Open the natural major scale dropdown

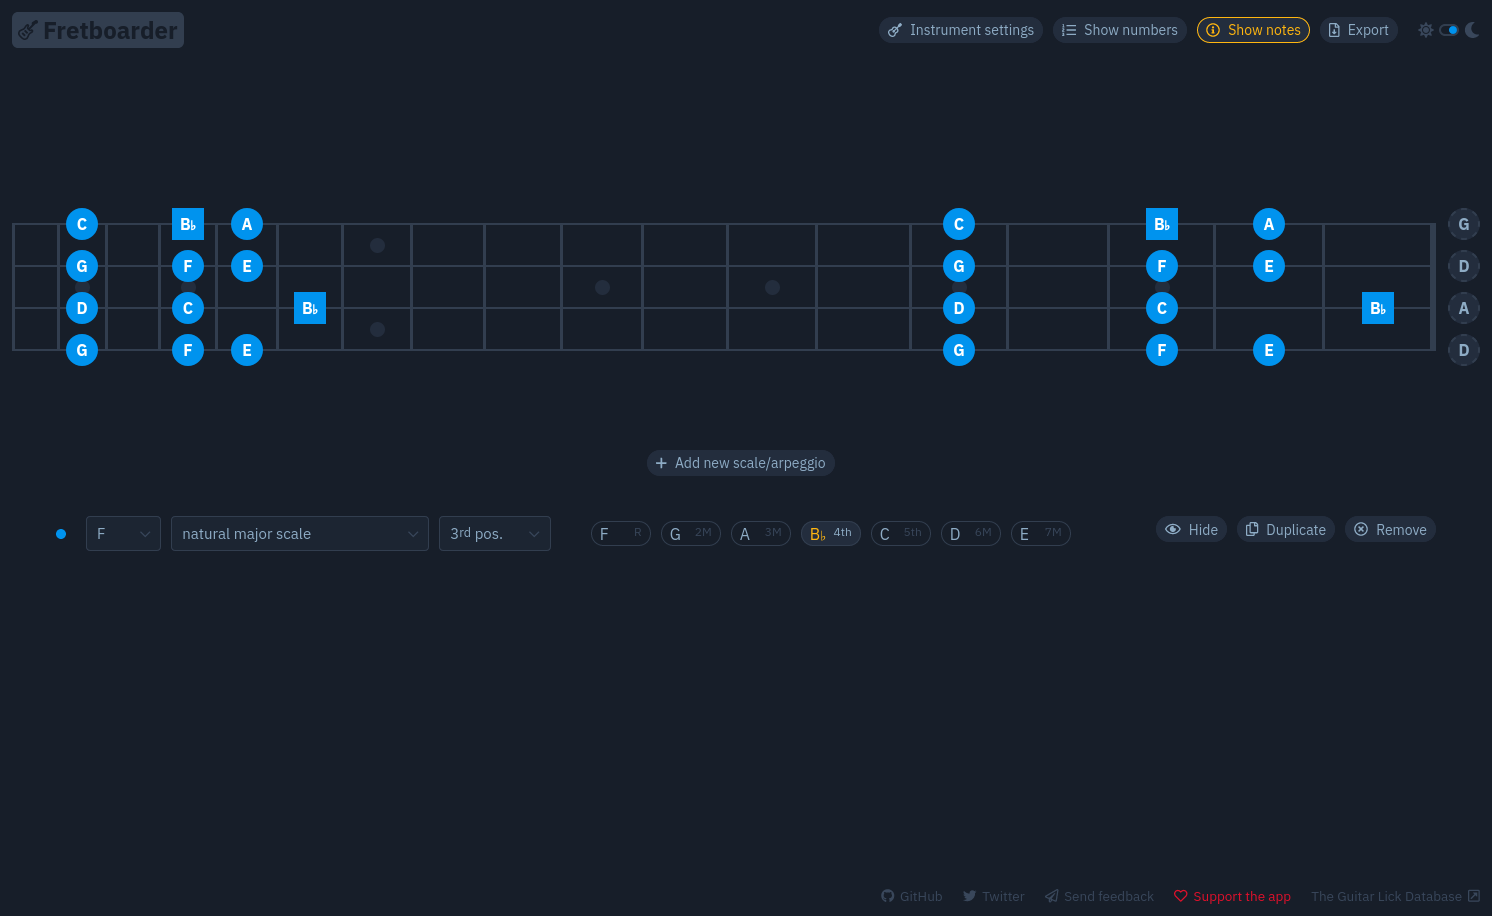pos(300,533)
